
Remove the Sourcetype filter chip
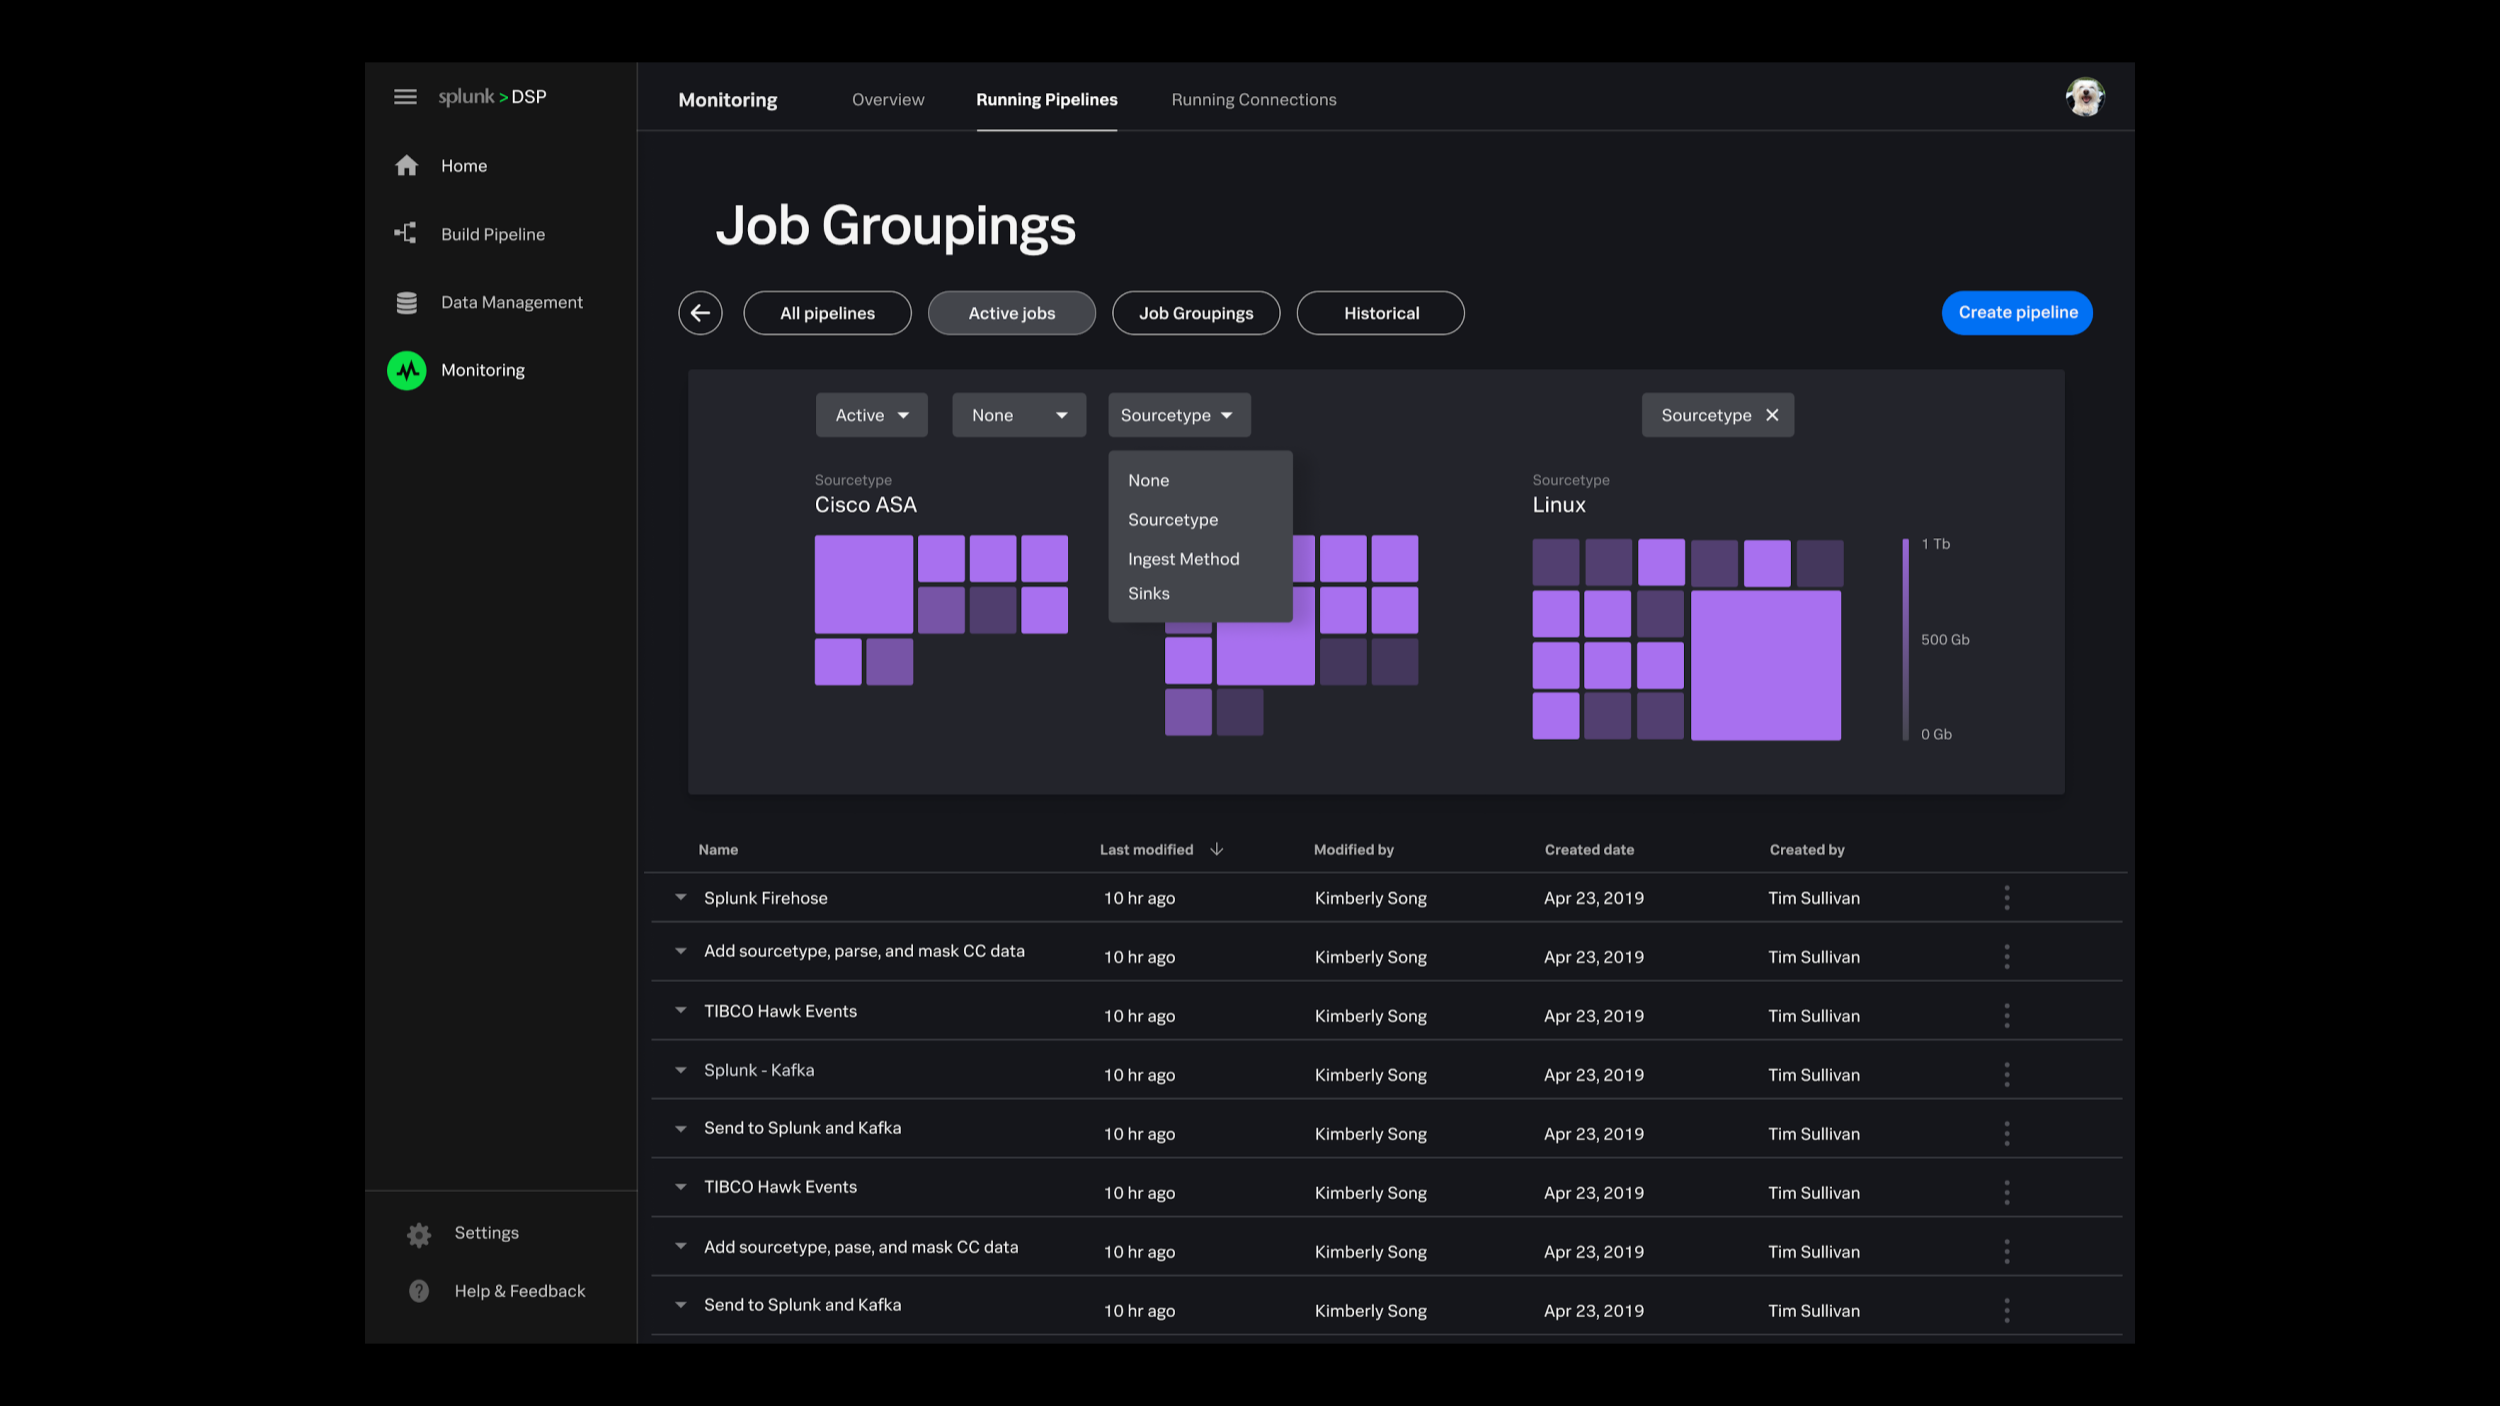tap(1772, 415)
